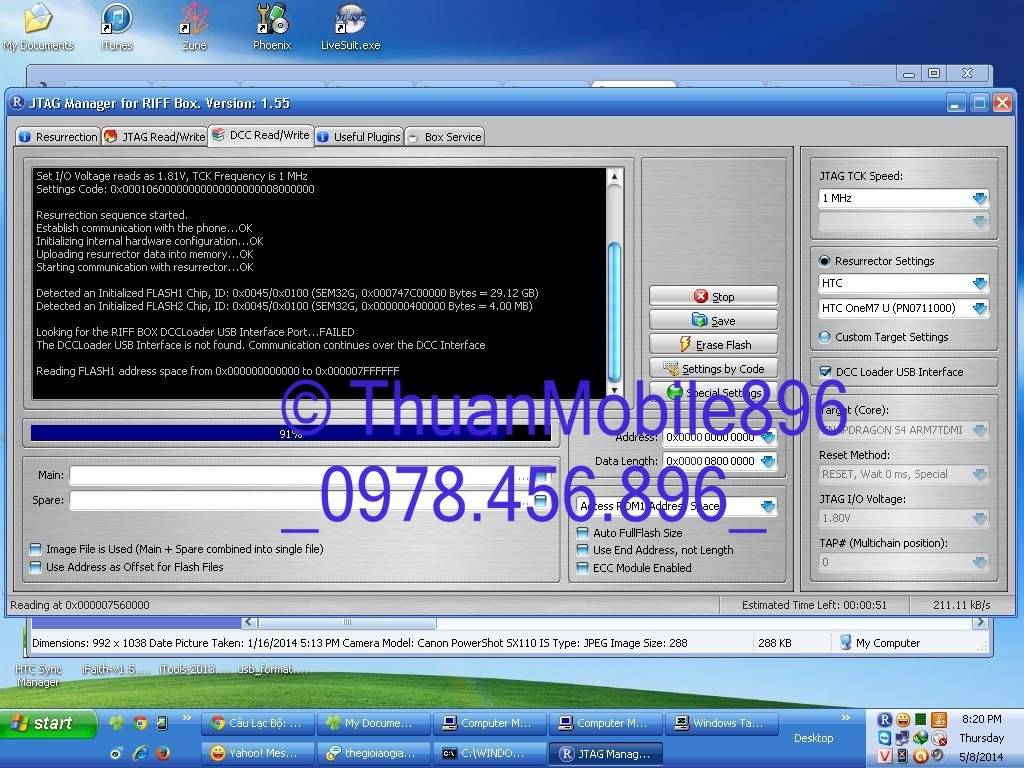This screenshot has width=1024, height=768.
Task: Uncheck DCC Loader USB Interface
Action: pos(825,372)
